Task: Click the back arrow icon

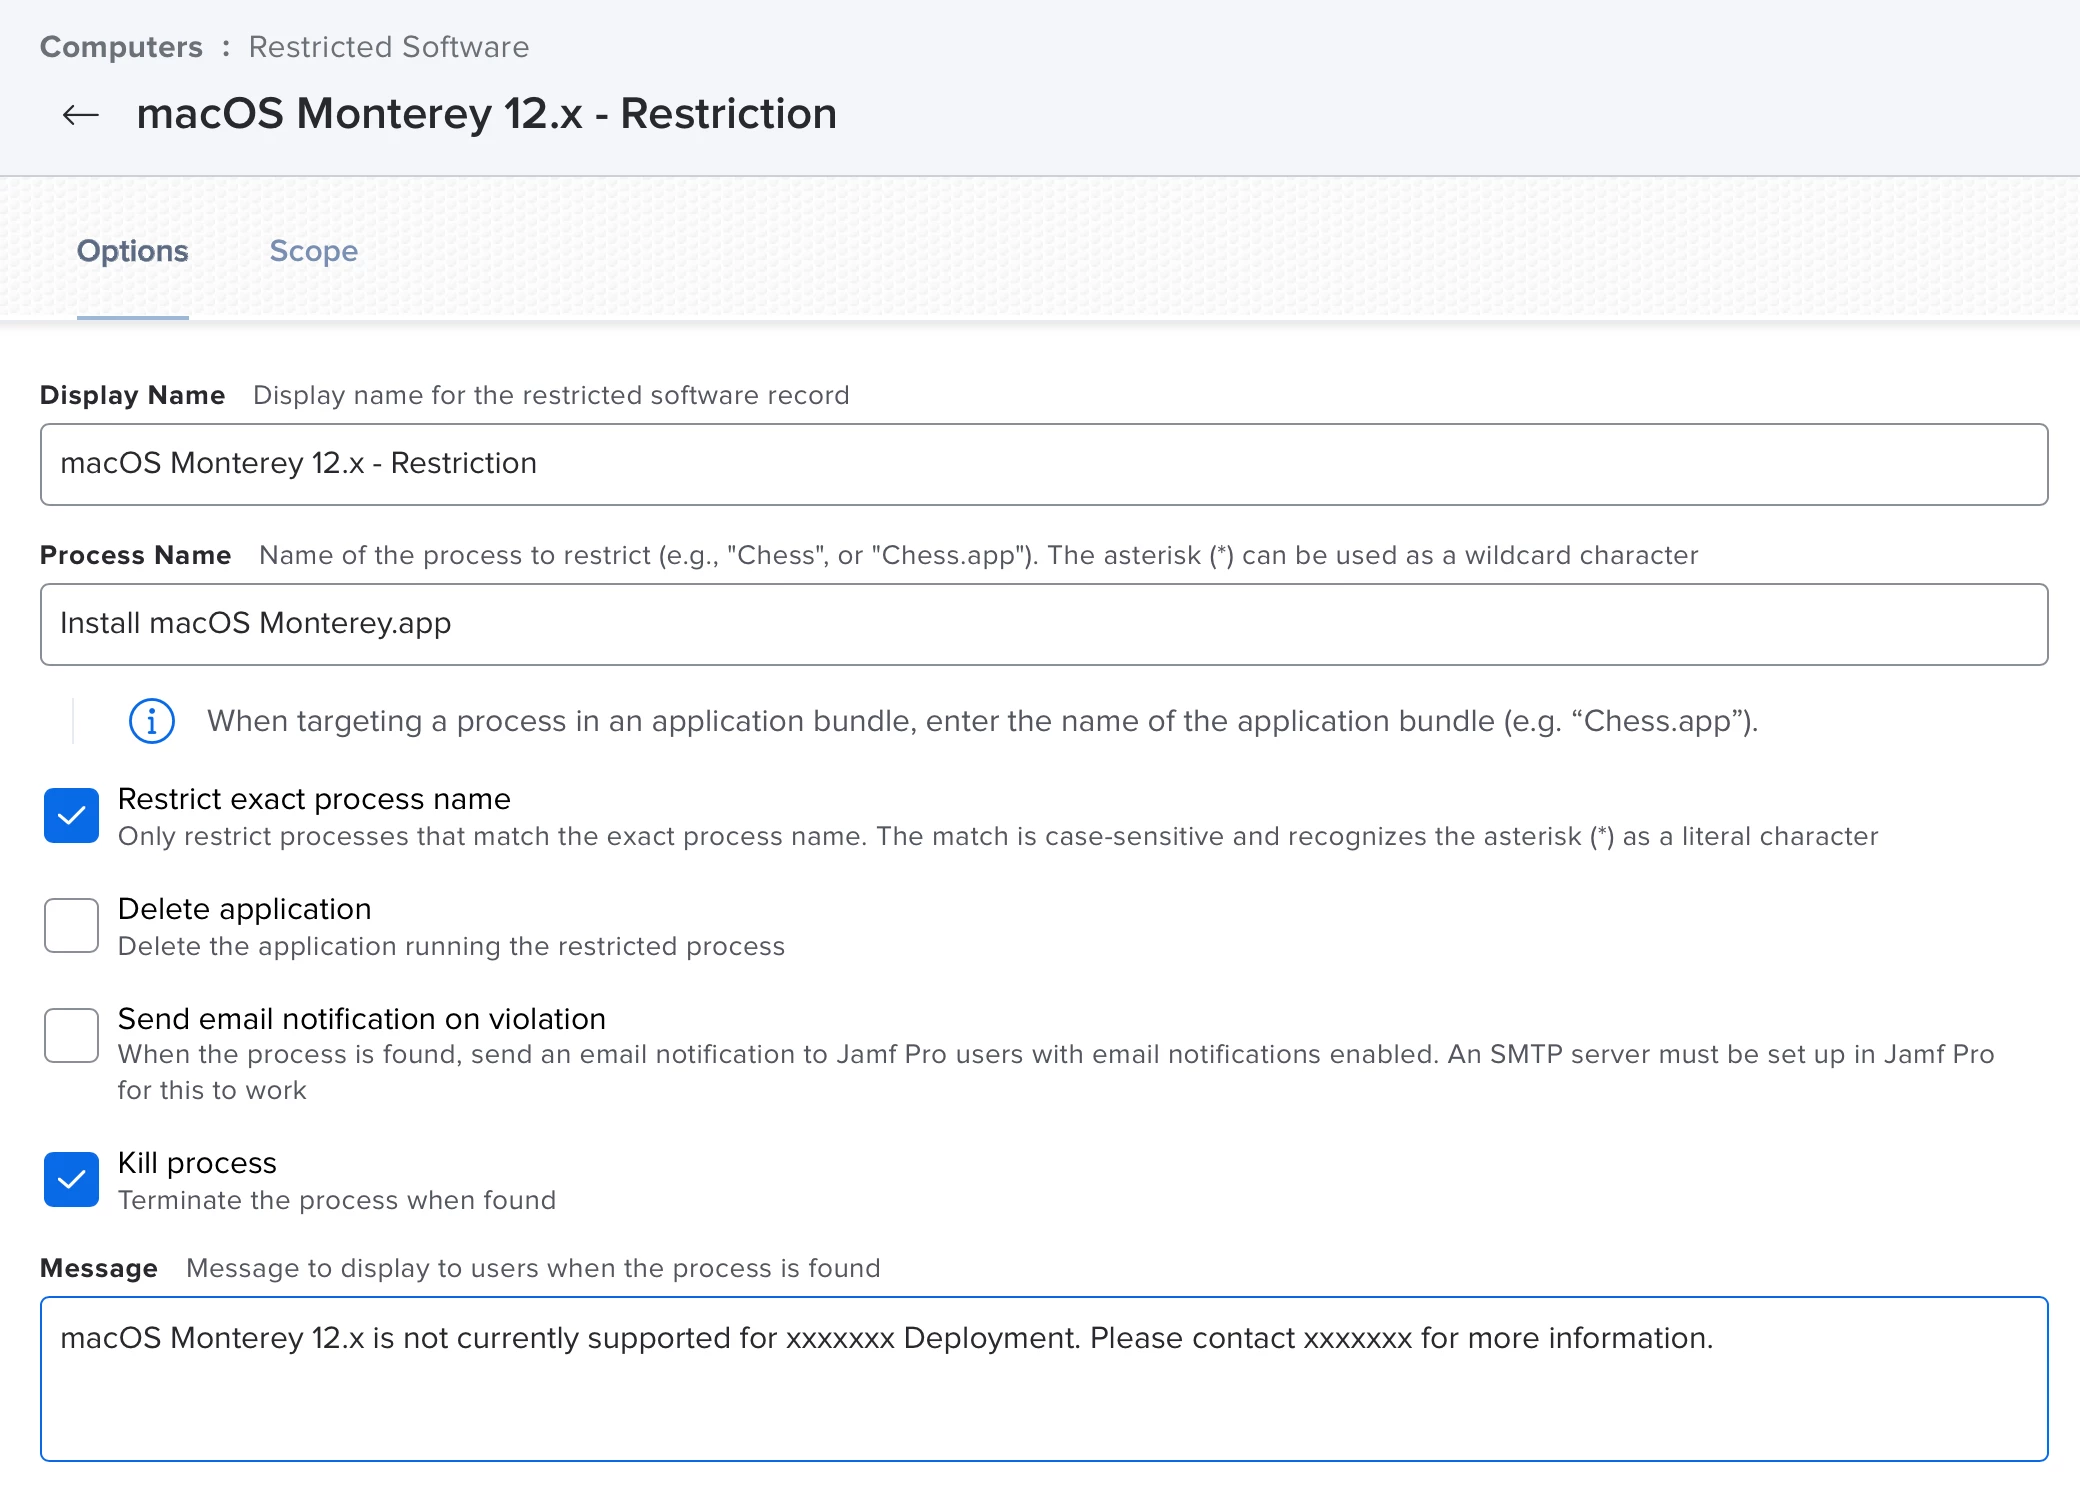Action: (80, 115)
